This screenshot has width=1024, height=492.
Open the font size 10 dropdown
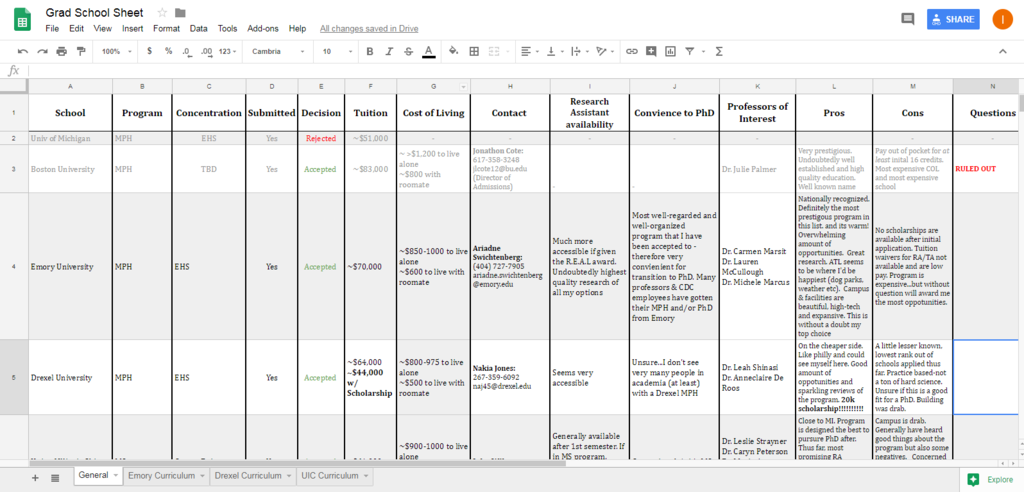coord(337,51)
